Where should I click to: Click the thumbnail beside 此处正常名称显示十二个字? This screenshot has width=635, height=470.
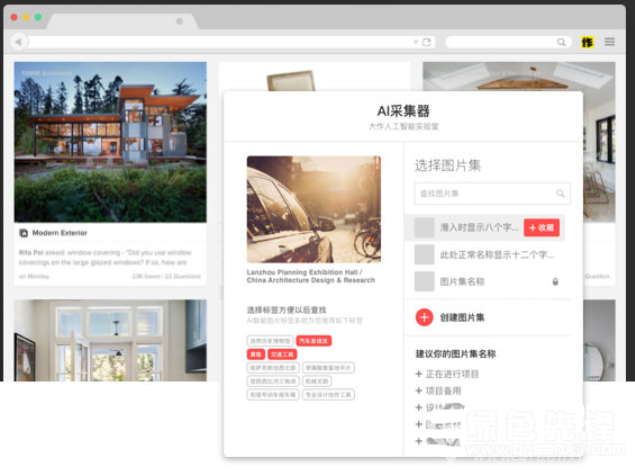(x=424, y=255)
